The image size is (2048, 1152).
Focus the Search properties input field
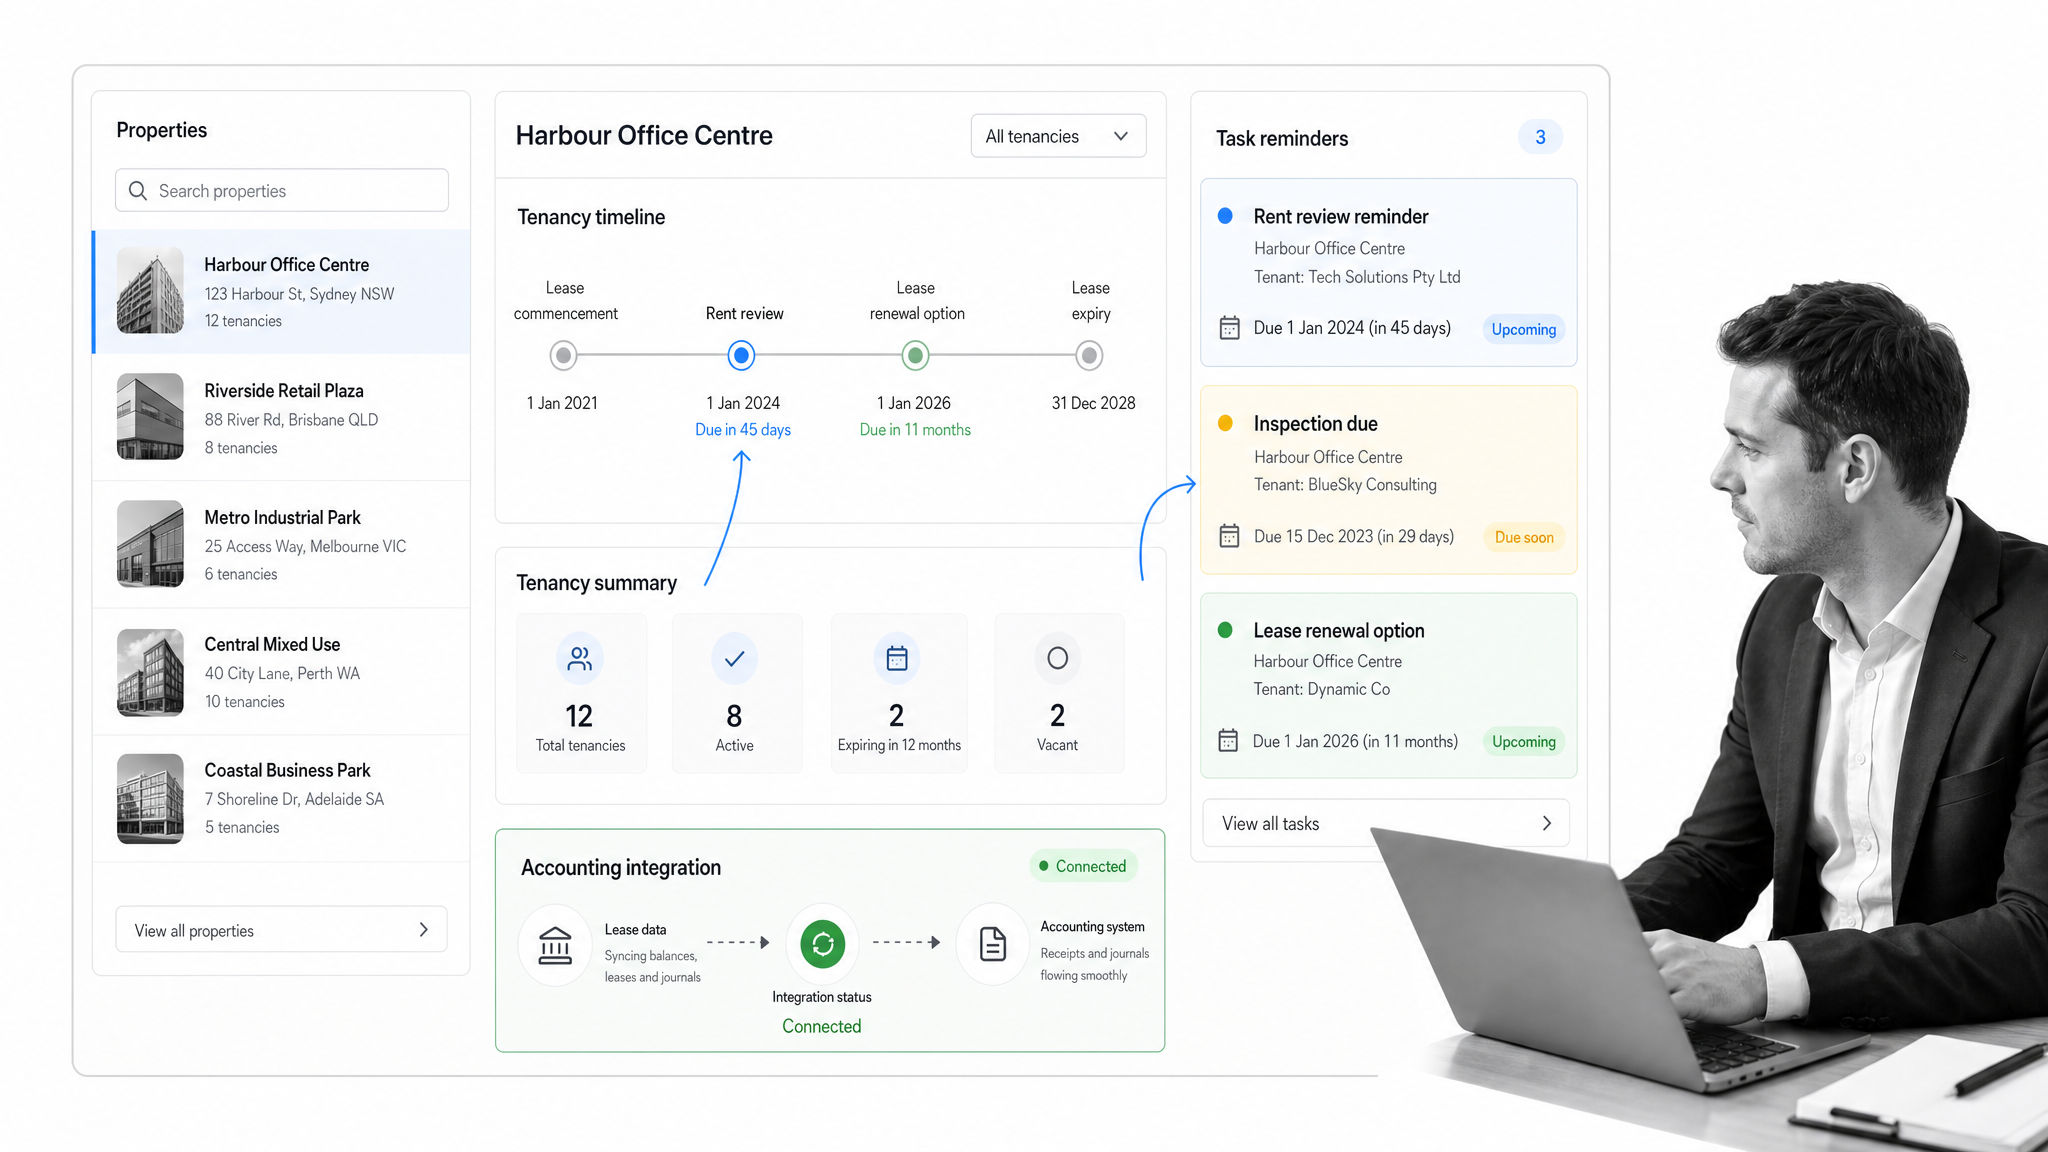pyautogui.click(x=282, y=190)
